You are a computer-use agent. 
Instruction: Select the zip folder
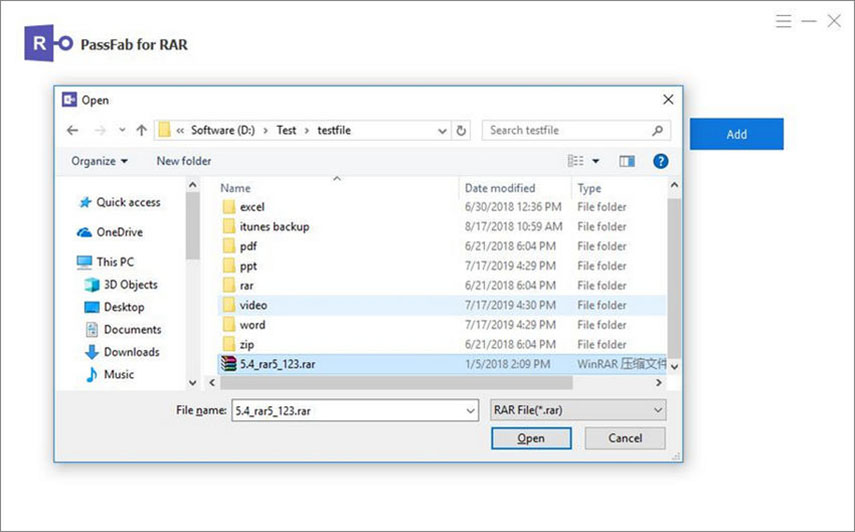tap(442, 344)
